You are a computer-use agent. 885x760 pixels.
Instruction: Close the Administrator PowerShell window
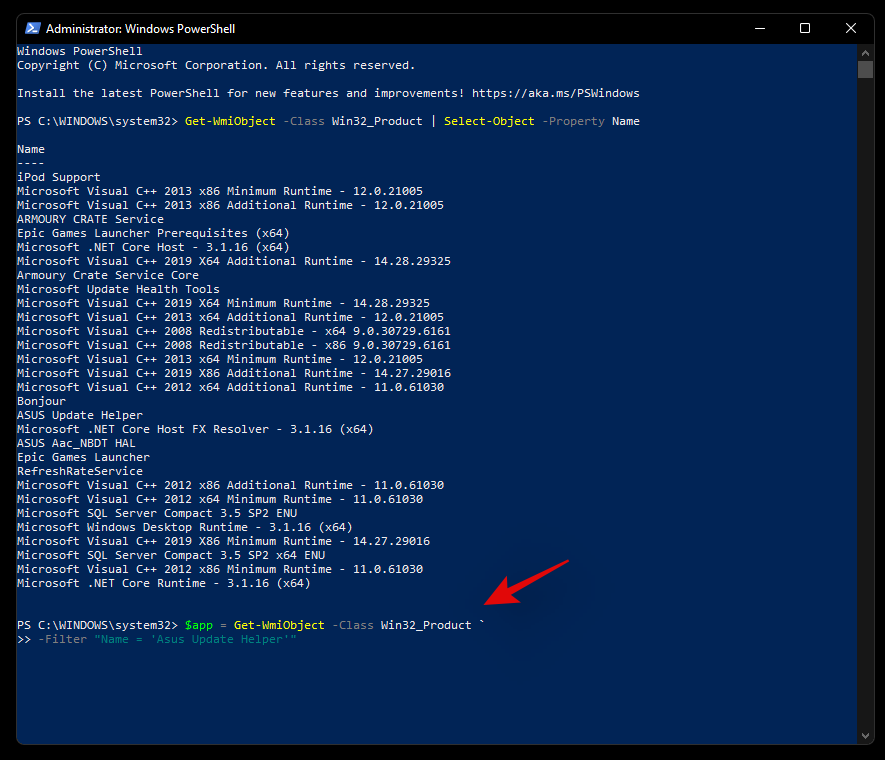coord(852,28)
